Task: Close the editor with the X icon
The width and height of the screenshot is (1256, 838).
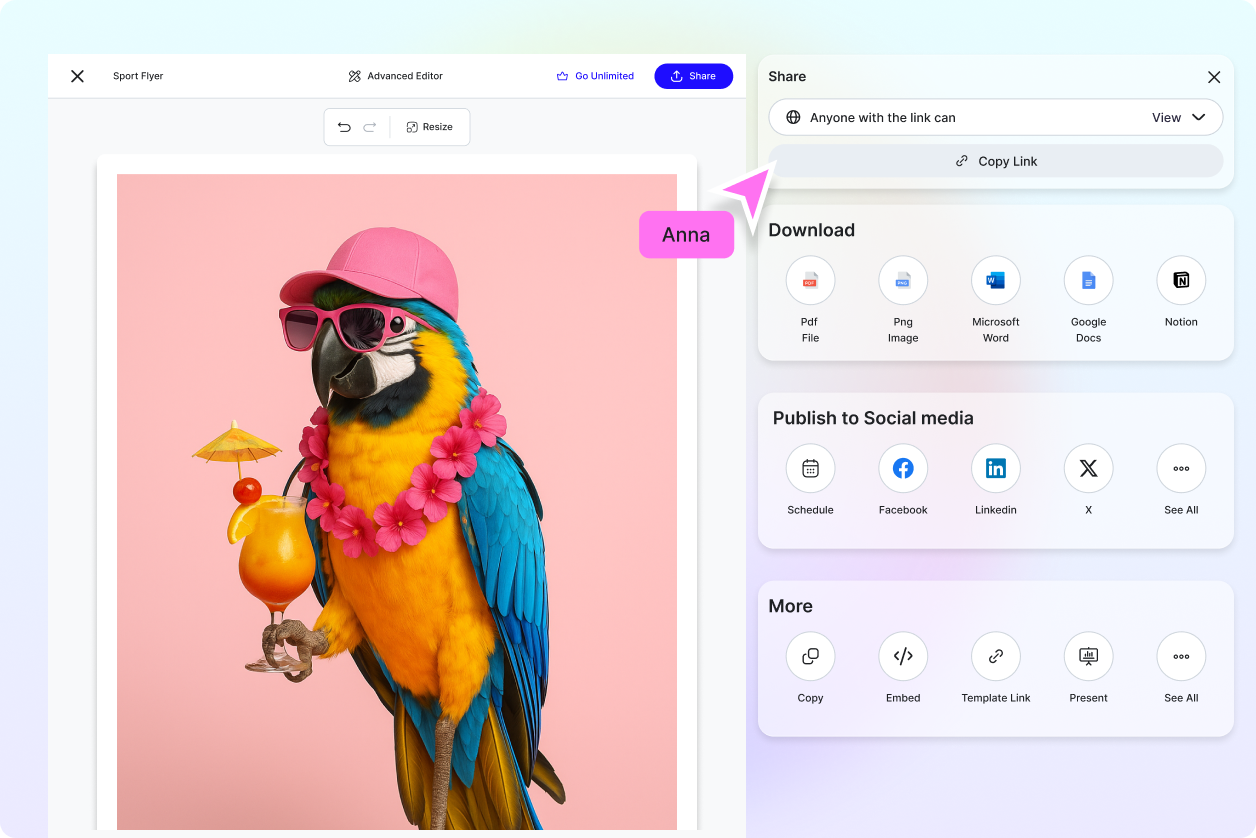Action: (77, 76)
